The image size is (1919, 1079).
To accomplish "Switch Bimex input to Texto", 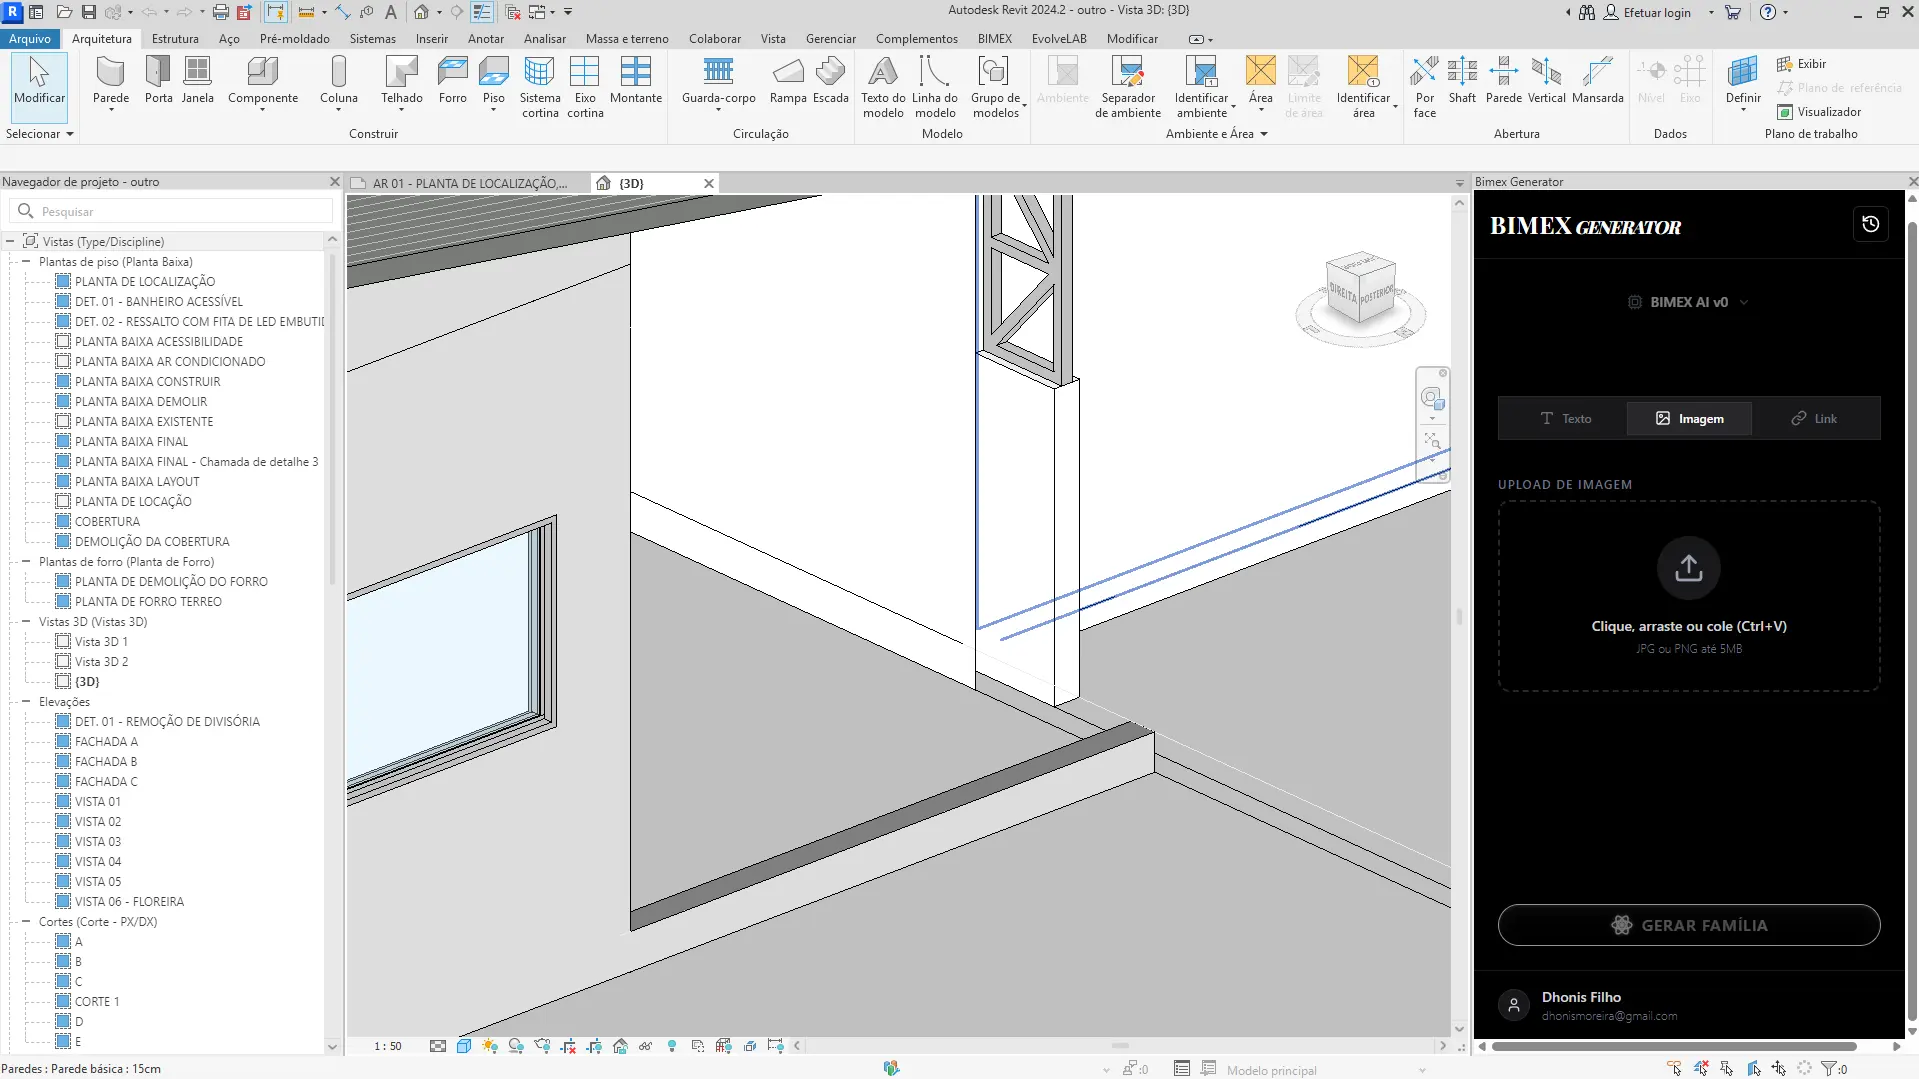I will [1565, 418].
